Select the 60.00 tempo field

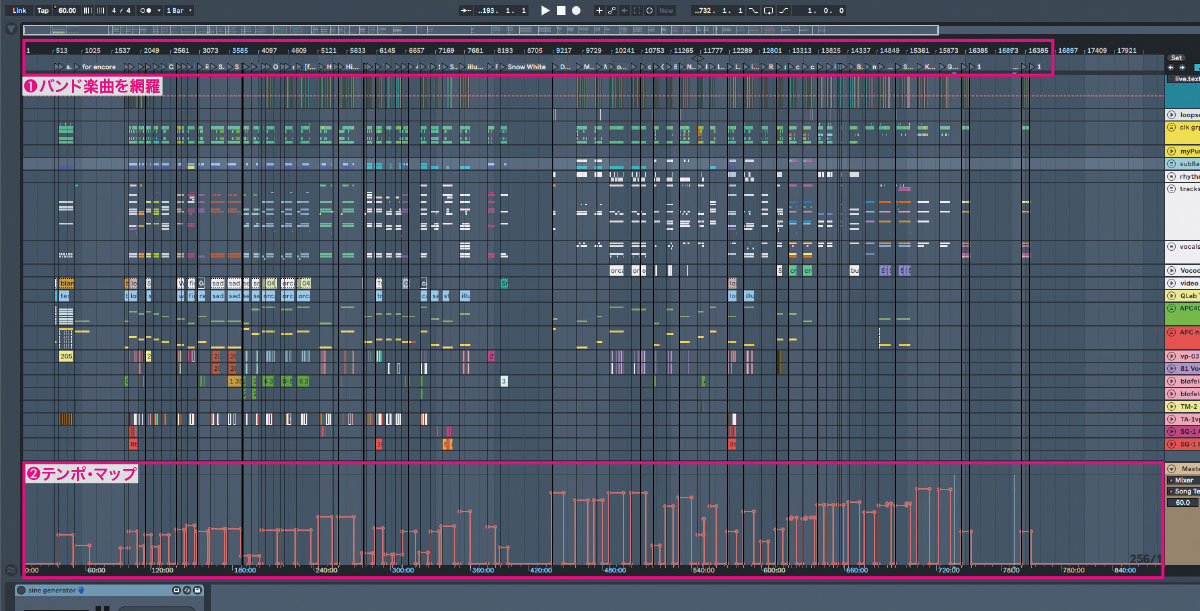[x=66, y=10]
